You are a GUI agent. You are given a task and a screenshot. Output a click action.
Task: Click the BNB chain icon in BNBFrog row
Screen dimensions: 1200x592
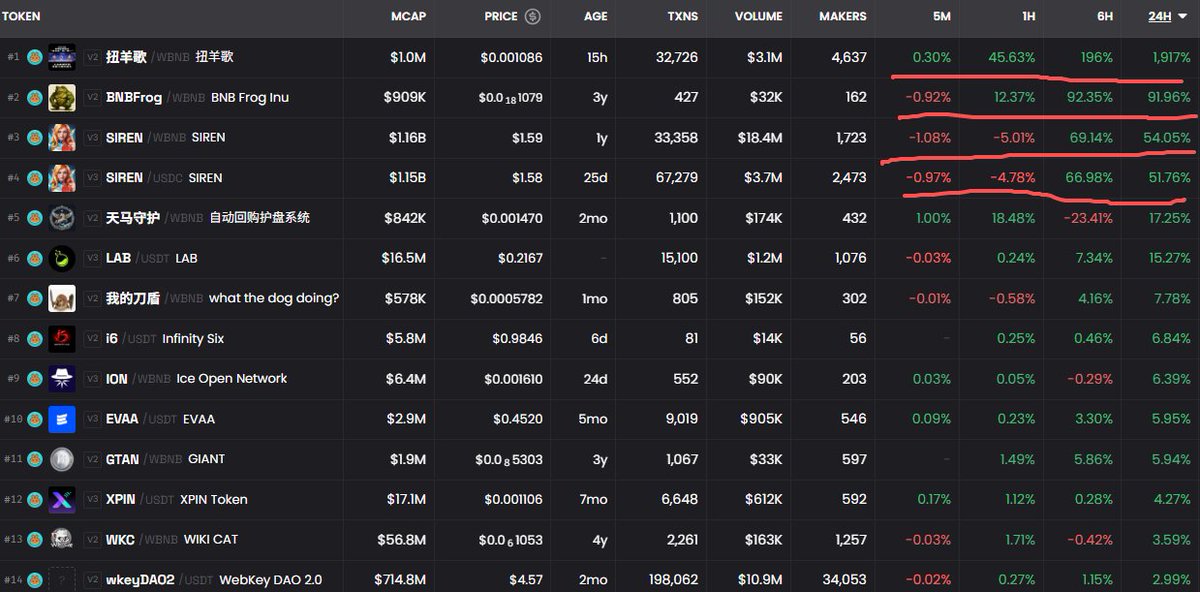point(34,97)
